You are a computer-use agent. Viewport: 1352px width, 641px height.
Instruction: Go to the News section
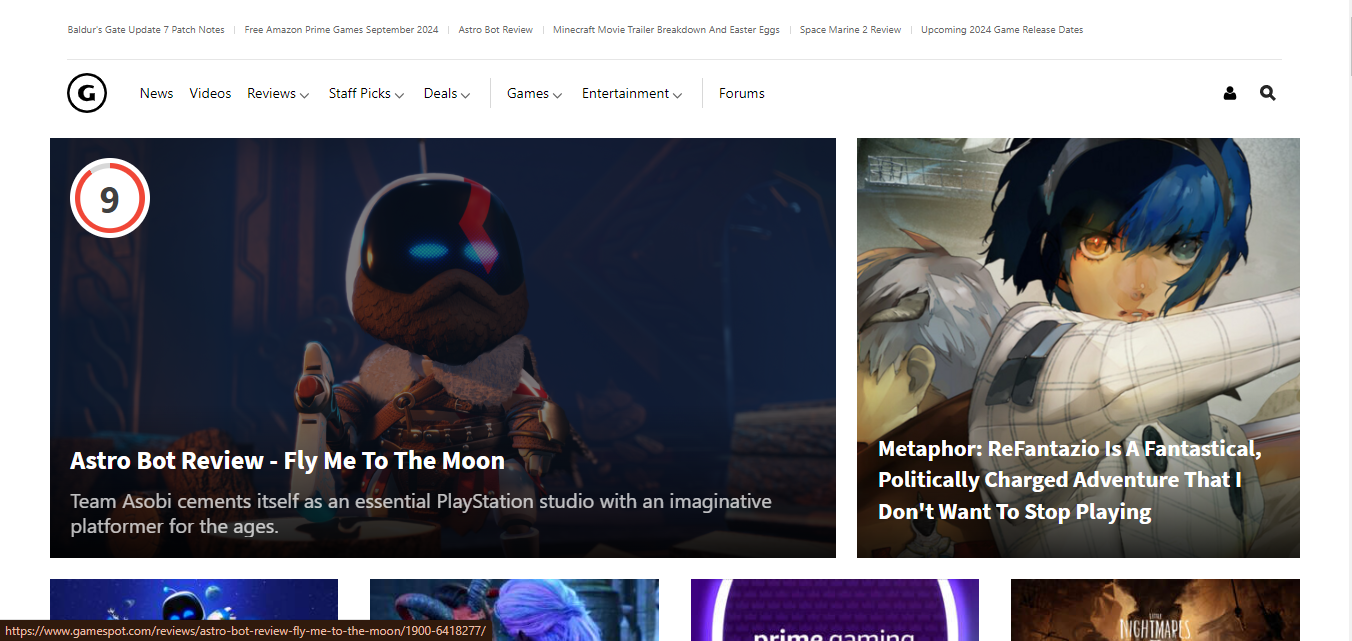(156, 93)
